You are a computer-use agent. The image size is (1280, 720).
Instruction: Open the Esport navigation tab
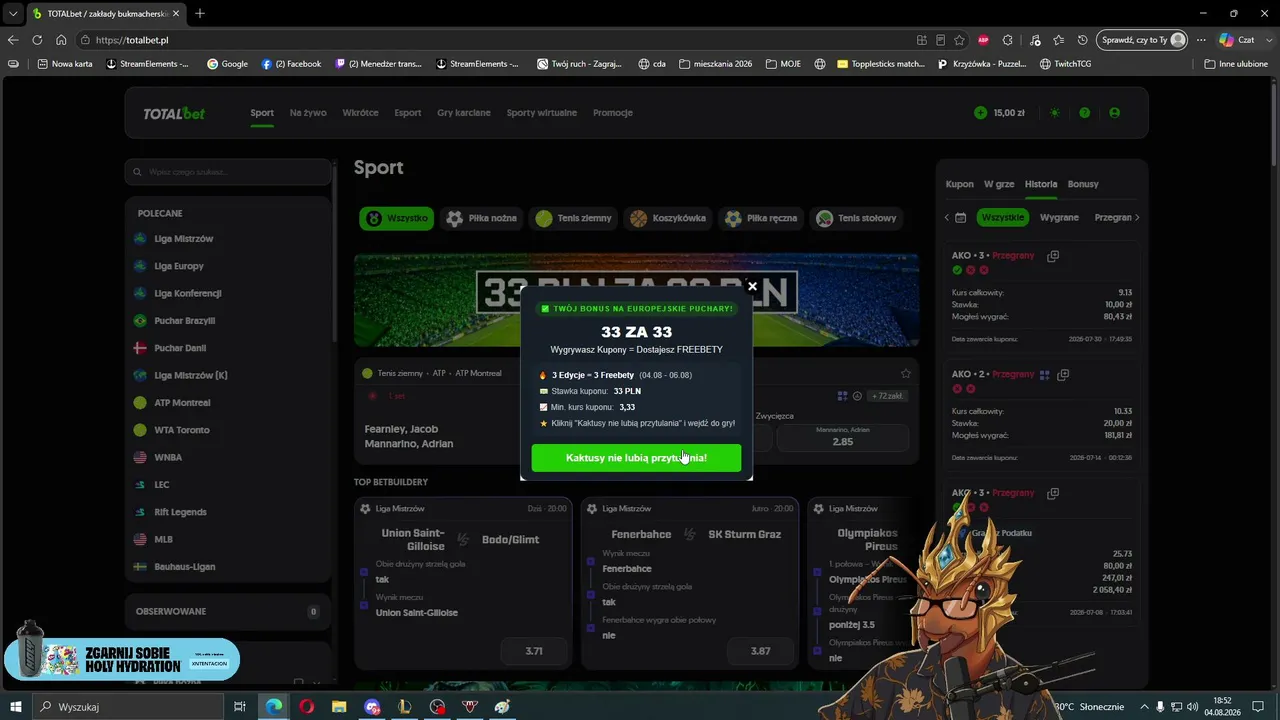tap(407, 113)
